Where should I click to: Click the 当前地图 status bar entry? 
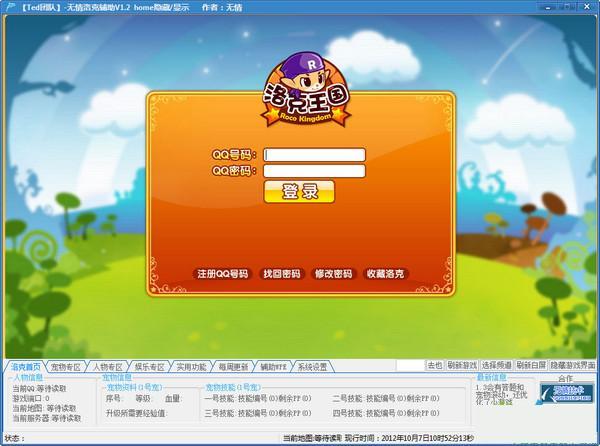point(312,438)
